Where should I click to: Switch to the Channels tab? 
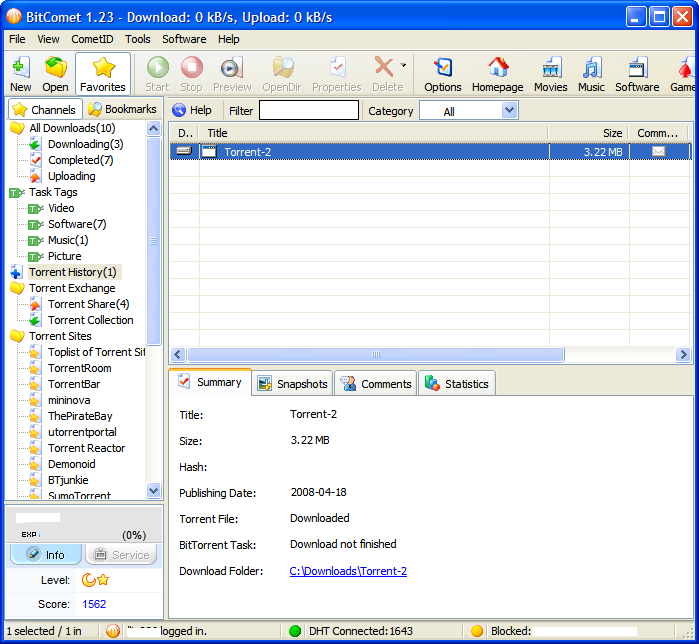(45, 109)
